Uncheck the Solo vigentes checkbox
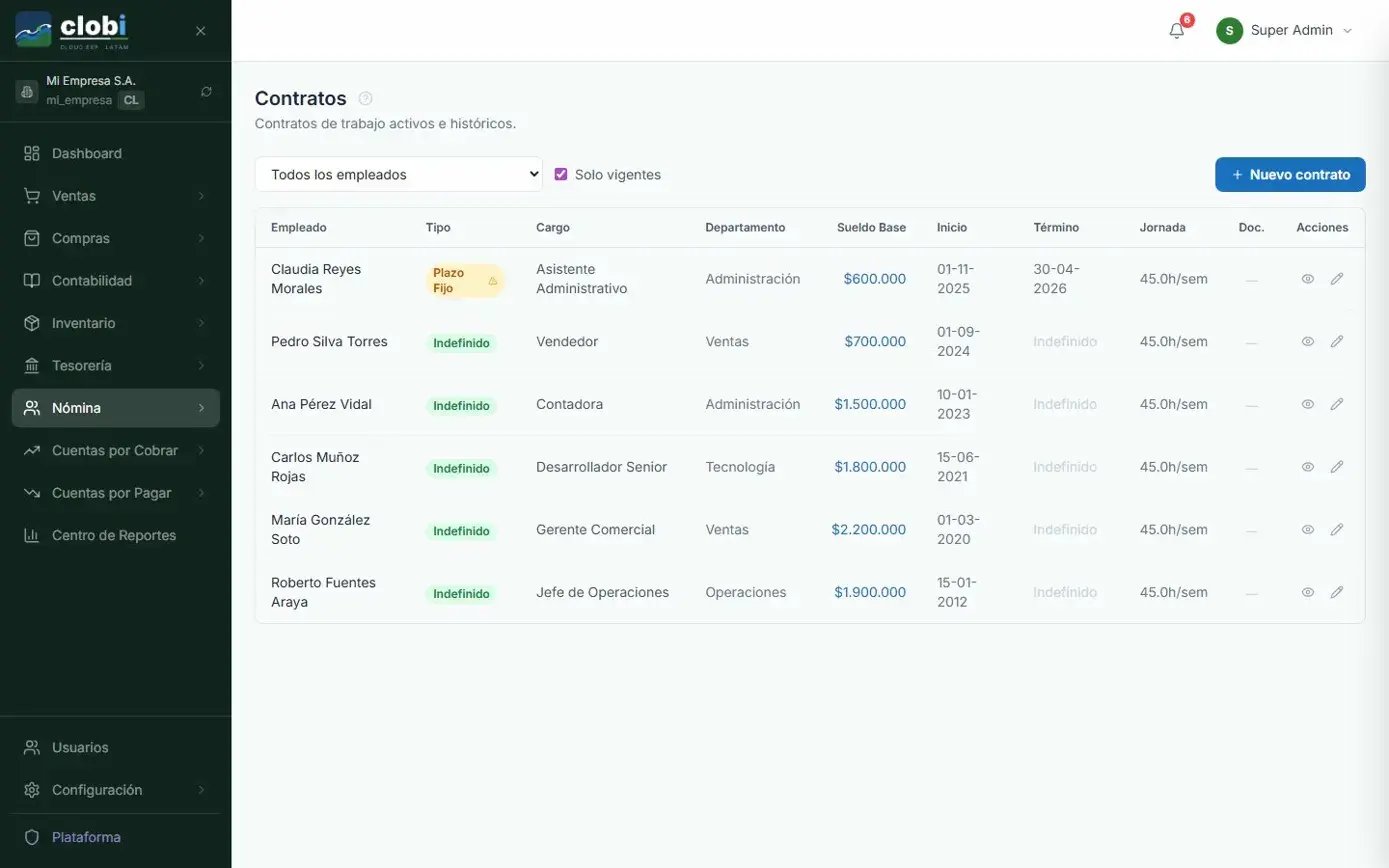This screenshot has width=1389, height=868. [561, 174]
